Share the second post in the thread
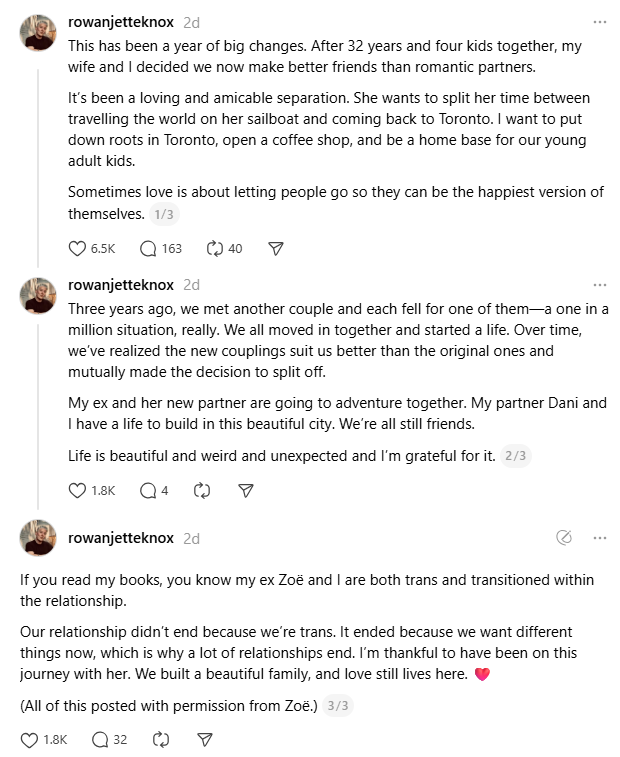 click(x=246, y=490)
